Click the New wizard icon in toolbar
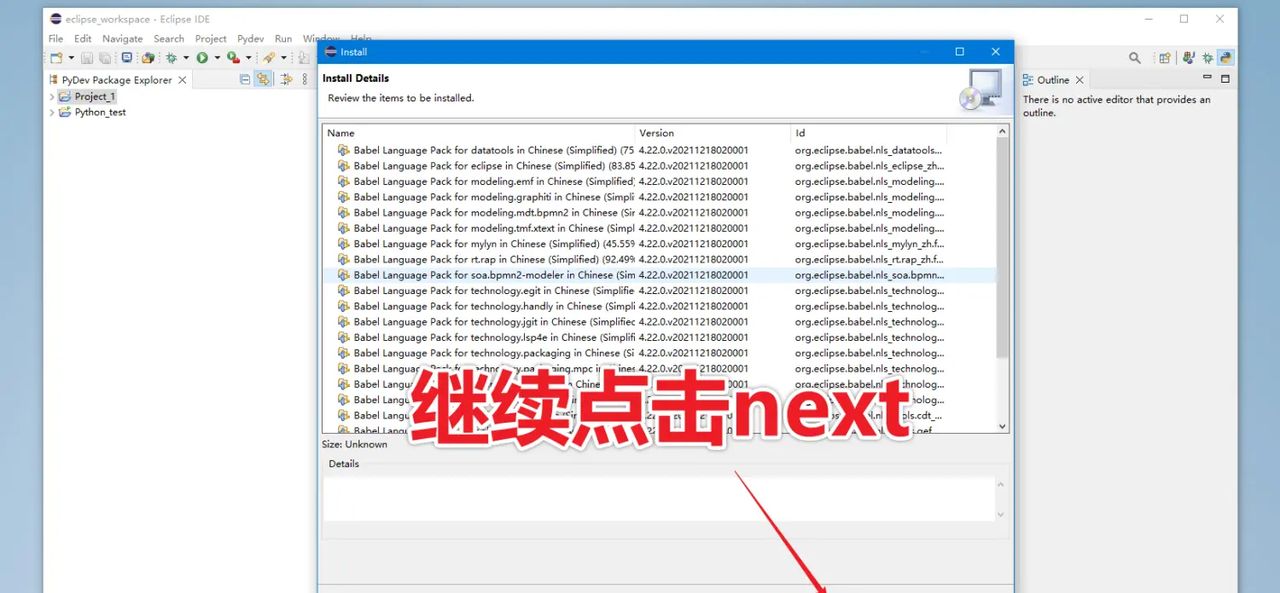 click(x=56, y=58)
